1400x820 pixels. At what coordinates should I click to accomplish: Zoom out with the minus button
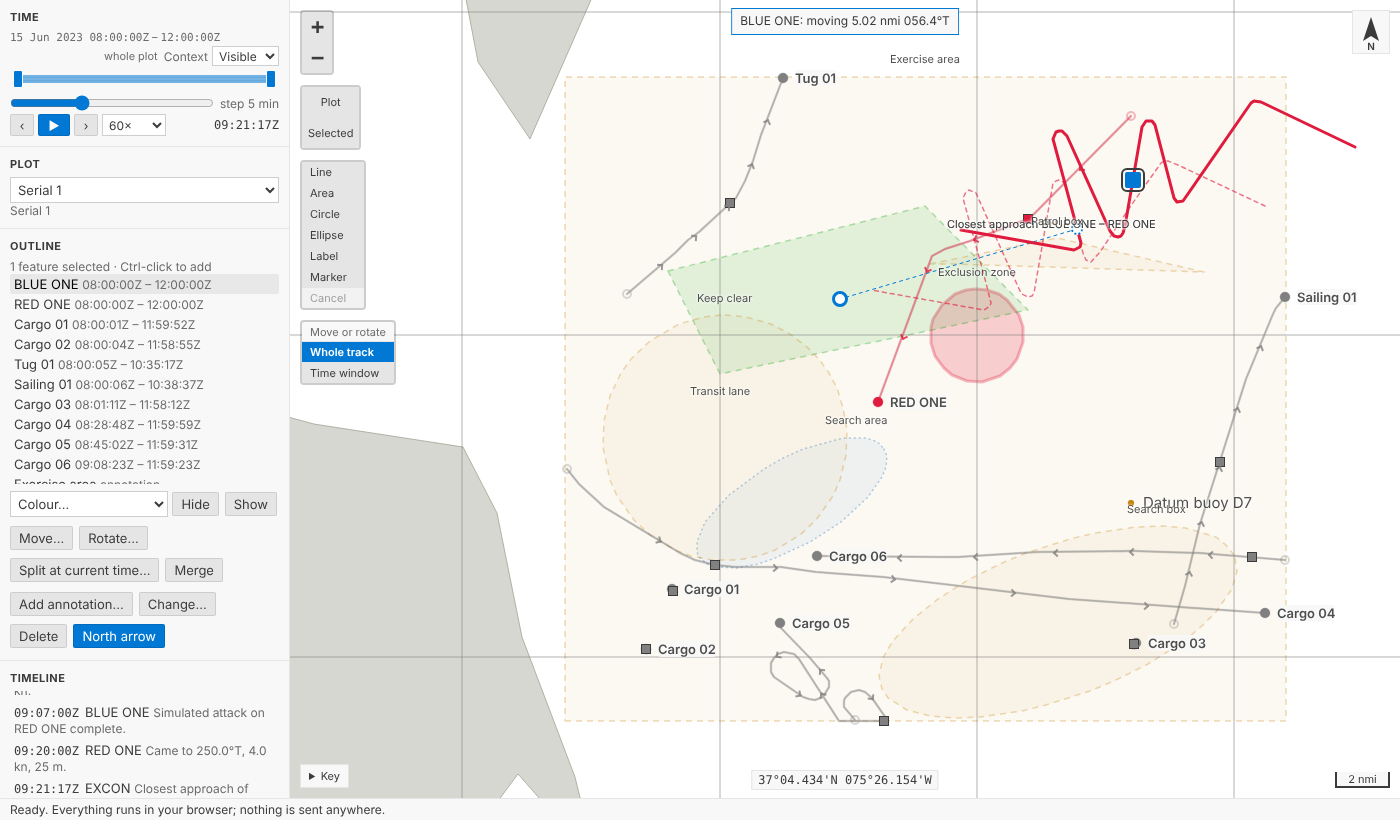[x=317, y=58]
